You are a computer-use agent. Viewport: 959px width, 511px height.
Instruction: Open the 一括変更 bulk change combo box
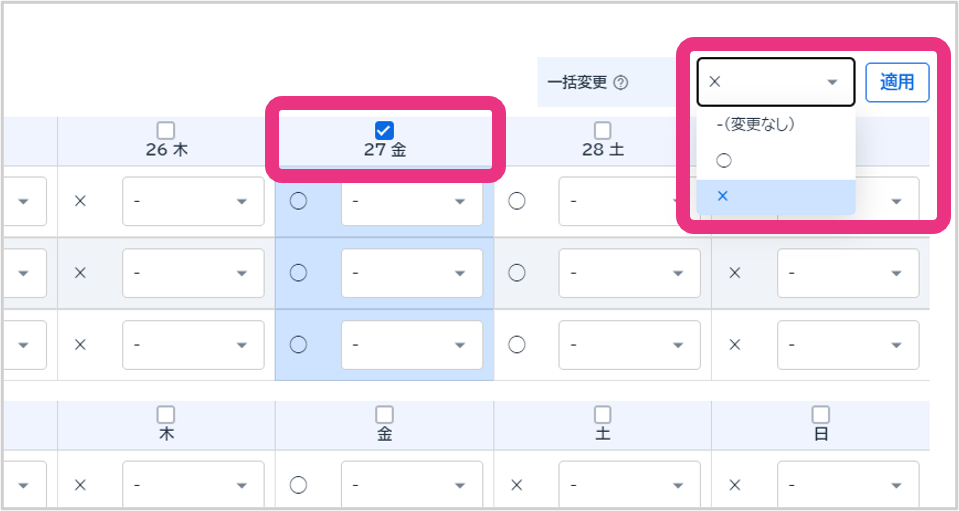coord(775,82)
